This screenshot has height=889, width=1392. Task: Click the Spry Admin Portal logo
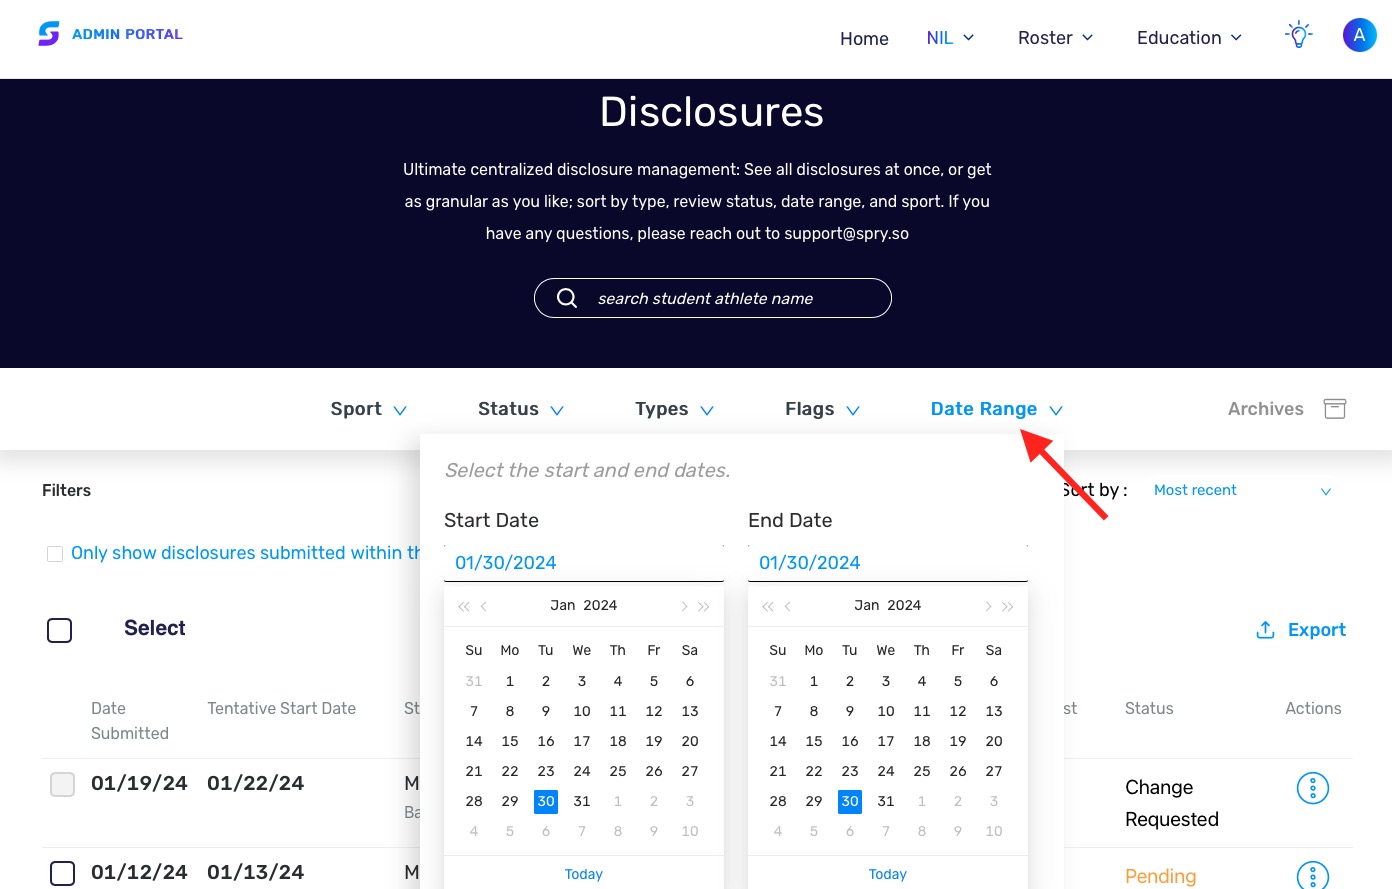coord(110,34)
